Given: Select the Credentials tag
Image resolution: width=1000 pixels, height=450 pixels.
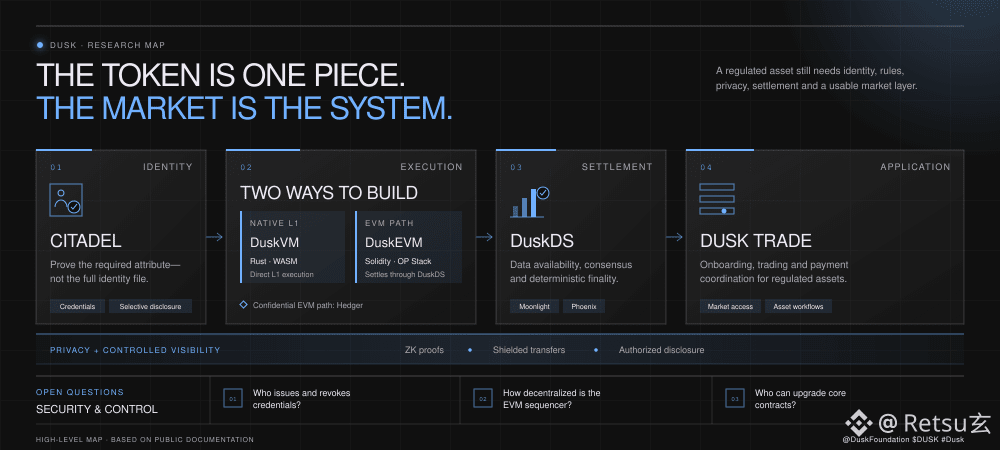Looking at the screenshot, I should click(x=77, y=307).
